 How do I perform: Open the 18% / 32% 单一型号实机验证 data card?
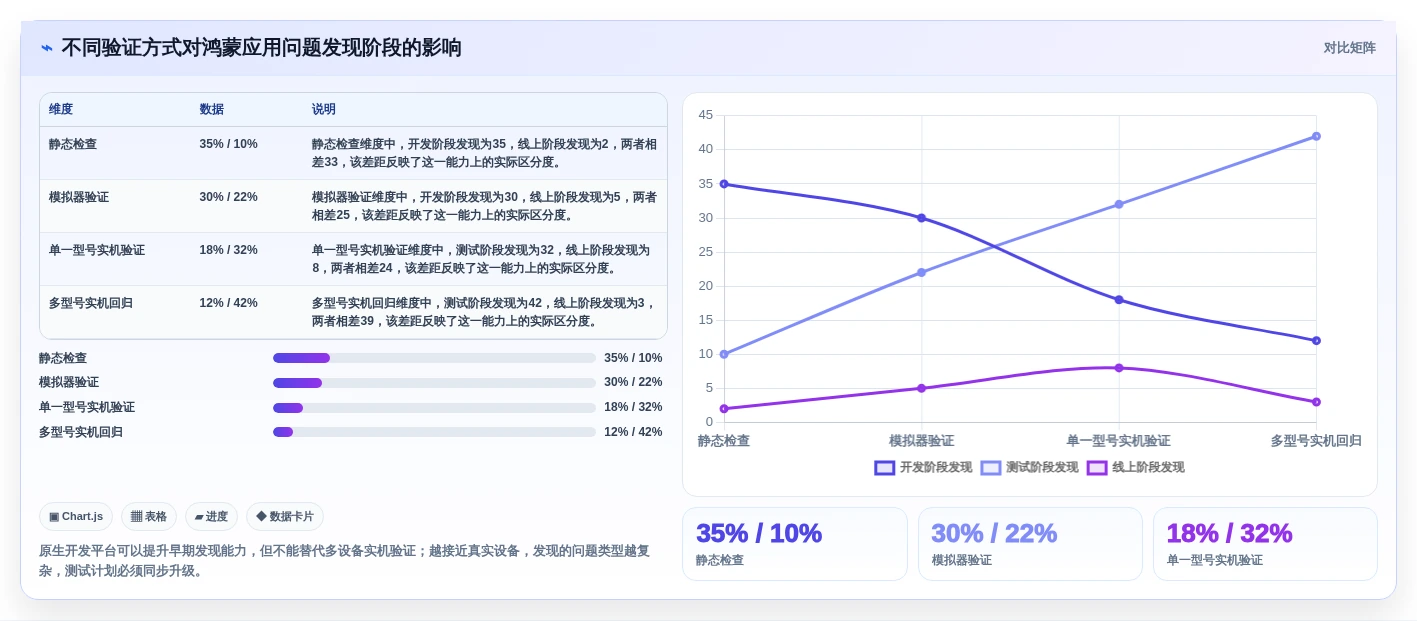pyautogui.click(x=1265, y=544)
